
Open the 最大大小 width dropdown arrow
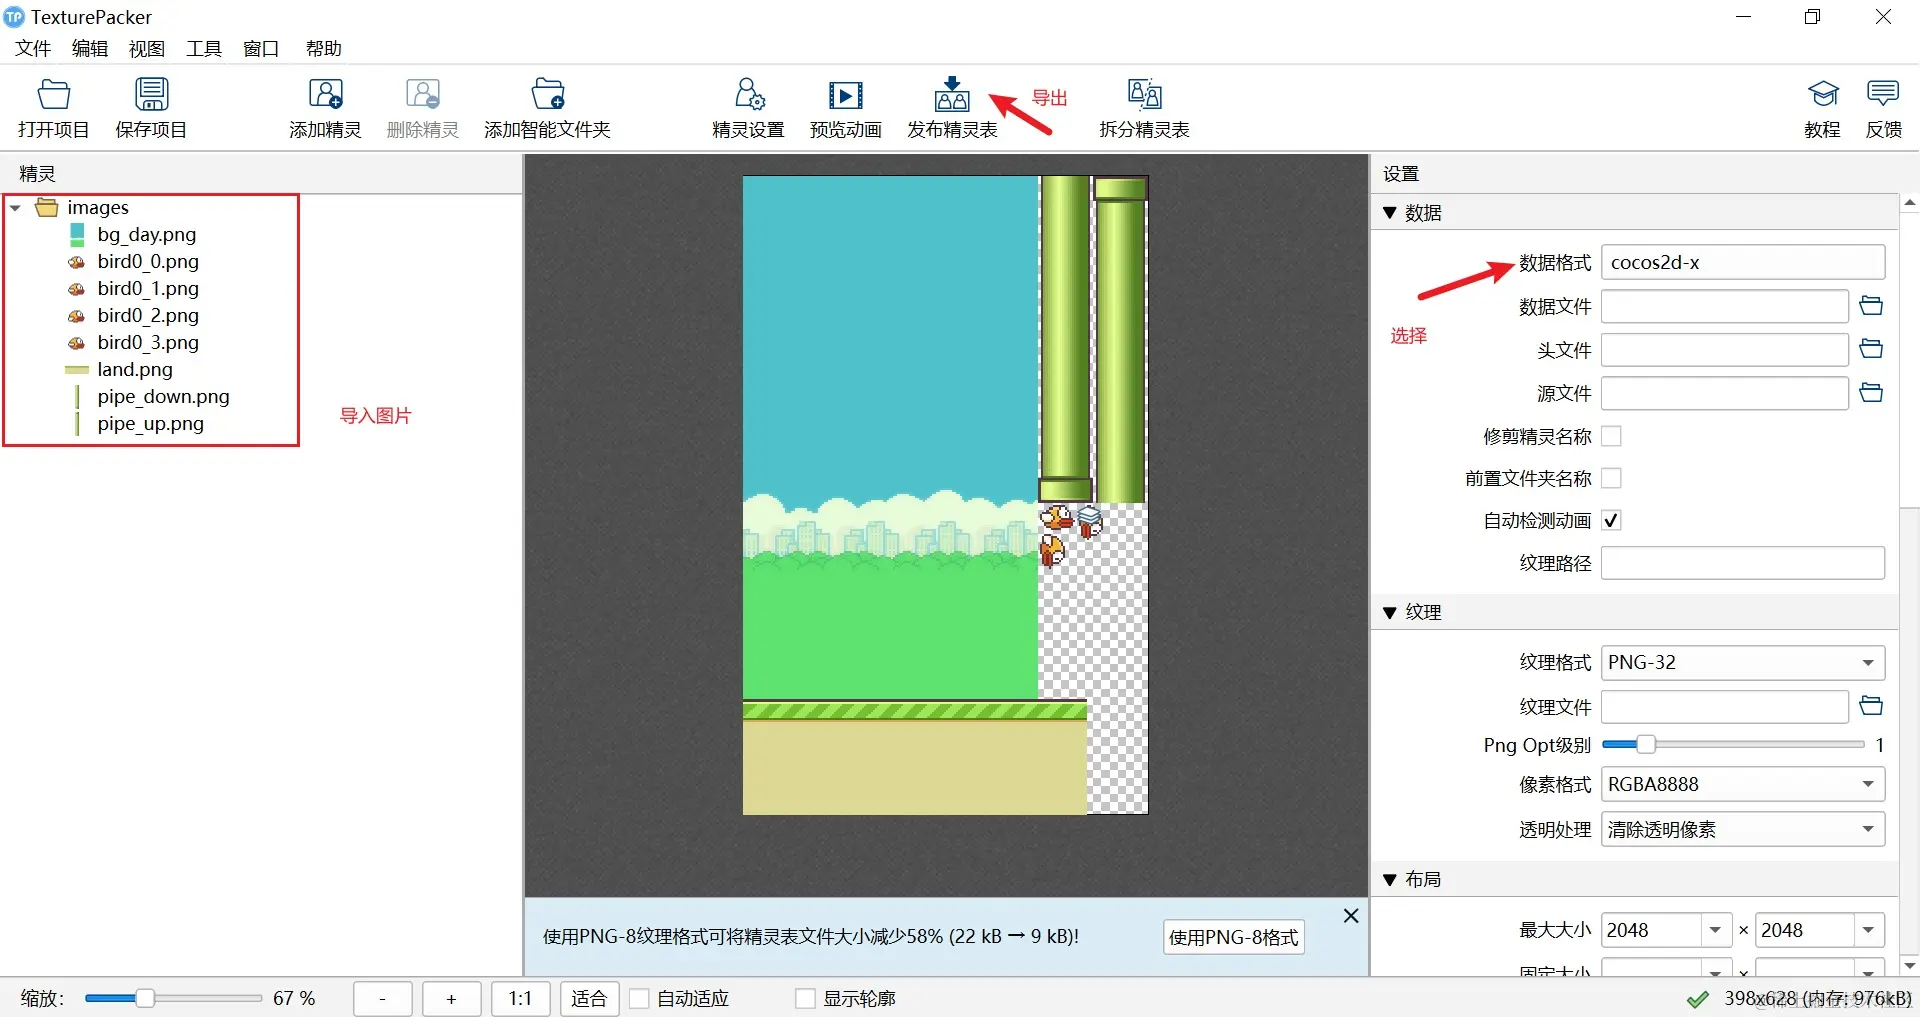(1716, 930)
